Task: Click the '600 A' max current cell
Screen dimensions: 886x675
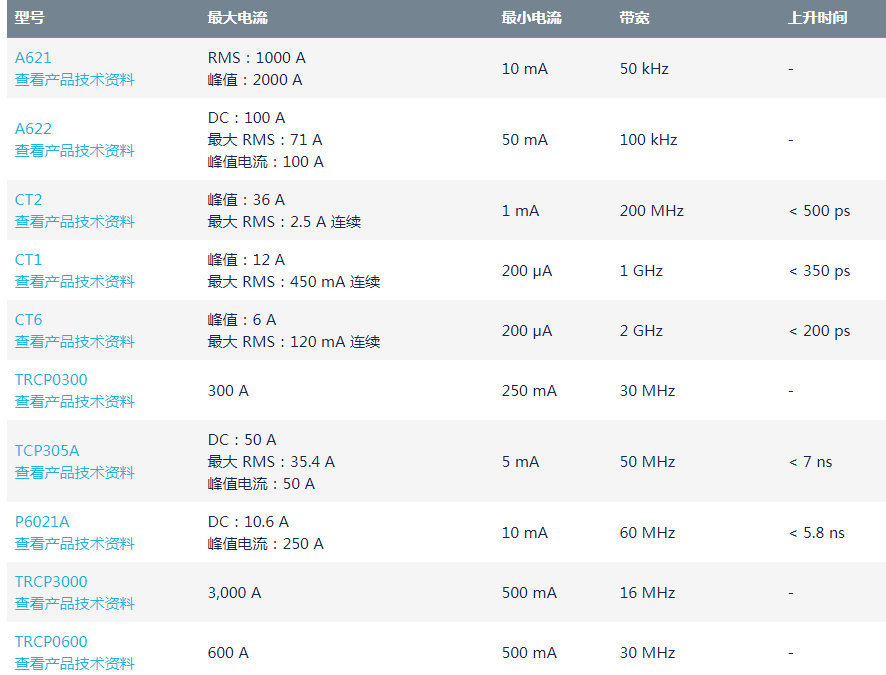Action: pos(228,653)
